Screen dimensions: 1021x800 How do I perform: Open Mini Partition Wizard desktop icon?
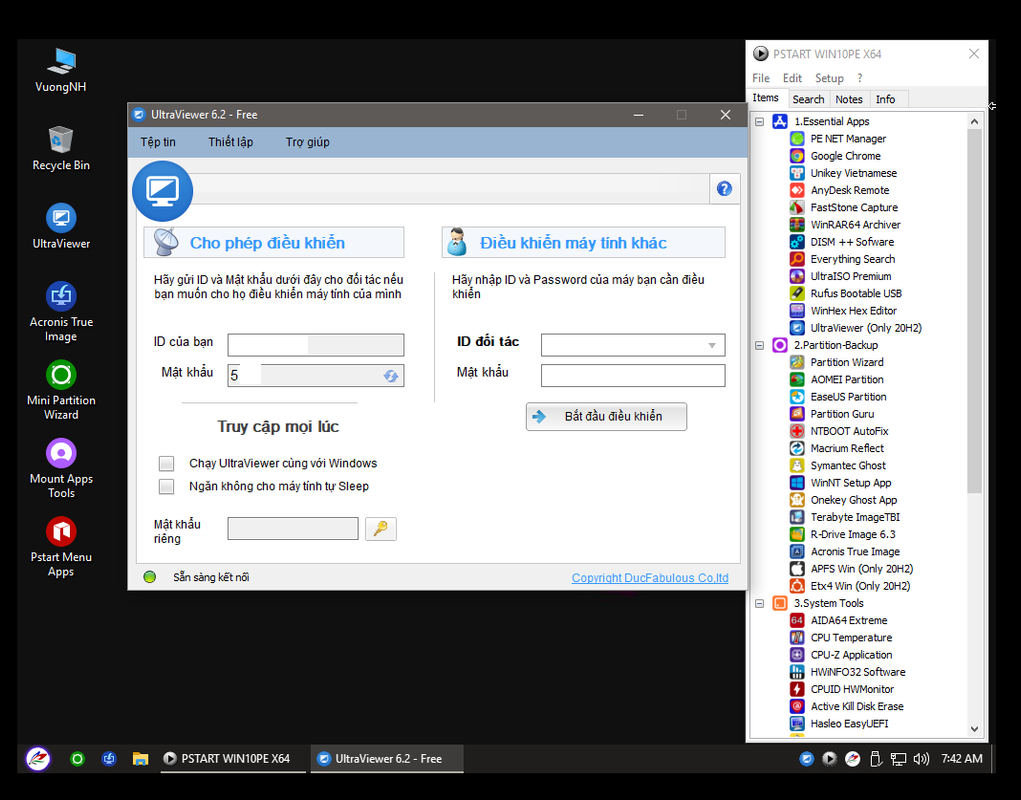tap(61, 375)
